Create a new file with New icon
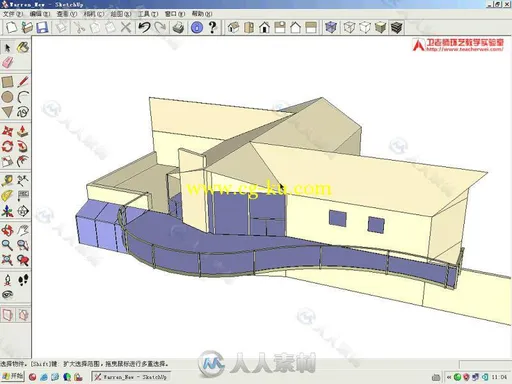The image size is (512, 384). click(x=11, y=27)
